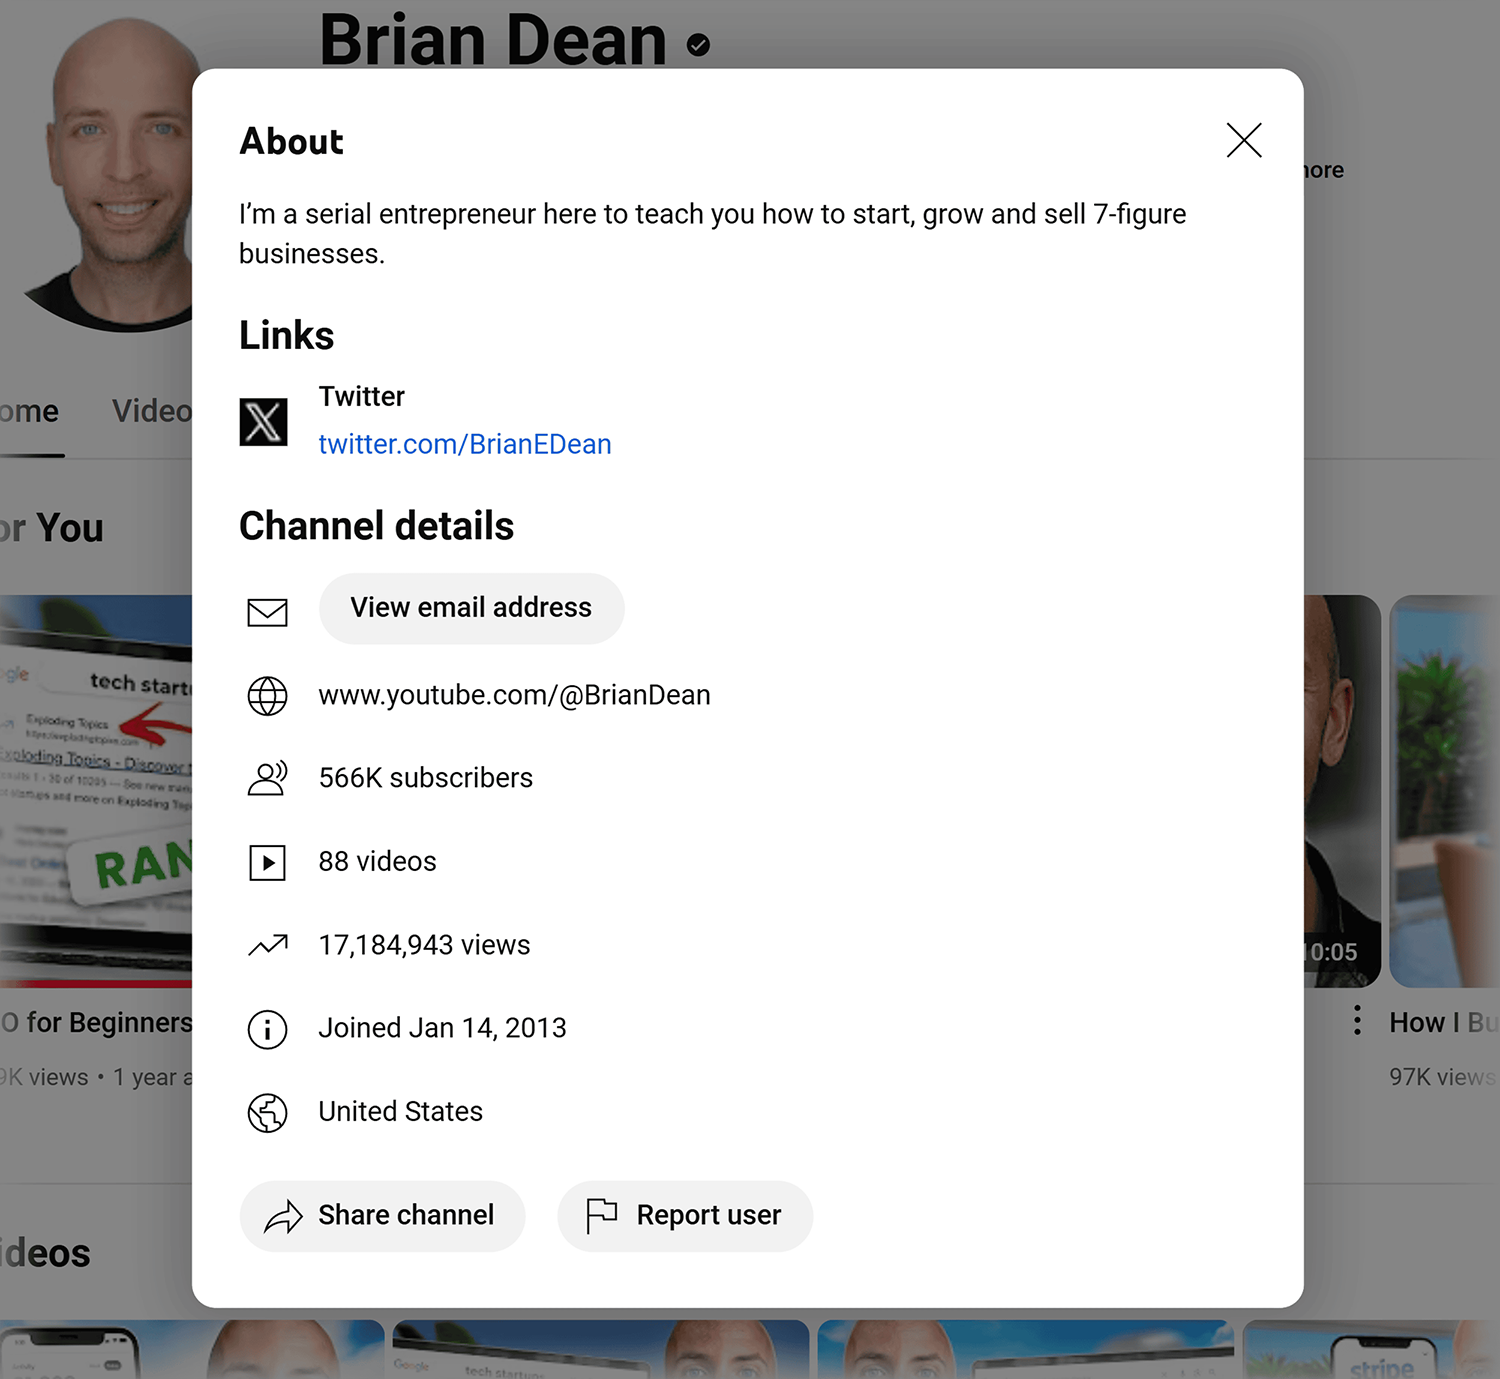
Task: Click the United States text
Action: coord(400,1111)
